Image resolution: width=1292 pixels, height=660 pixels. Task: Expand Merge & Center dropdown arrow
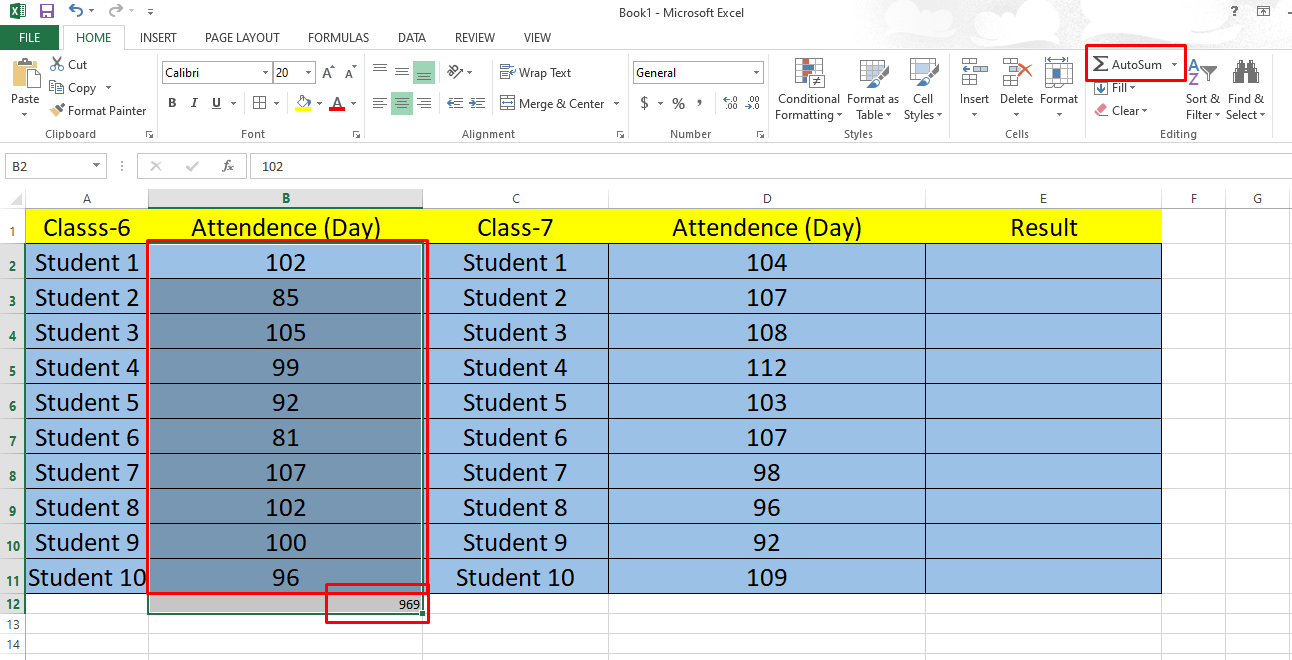616,104
